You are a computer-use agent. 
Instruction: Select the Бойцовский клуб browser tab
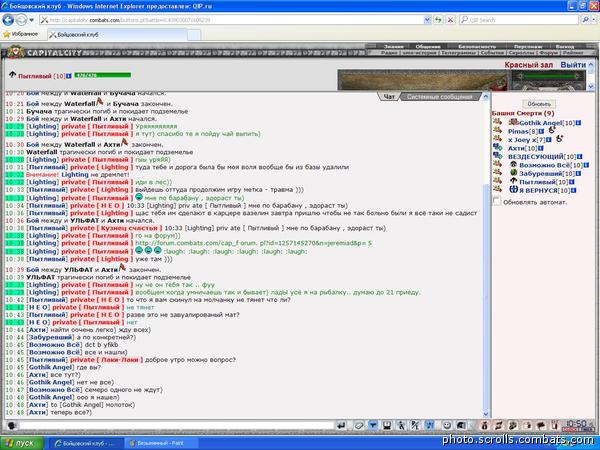117,35
